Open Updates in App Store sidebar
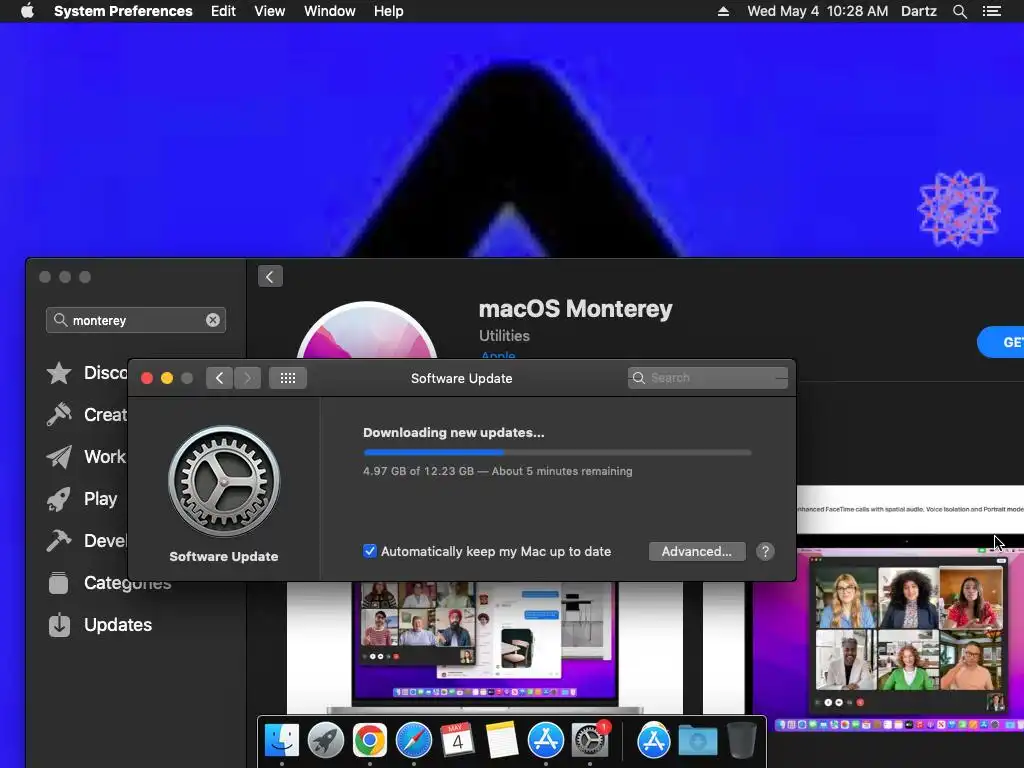1024x768 pixels. click(x=99, y=625)
